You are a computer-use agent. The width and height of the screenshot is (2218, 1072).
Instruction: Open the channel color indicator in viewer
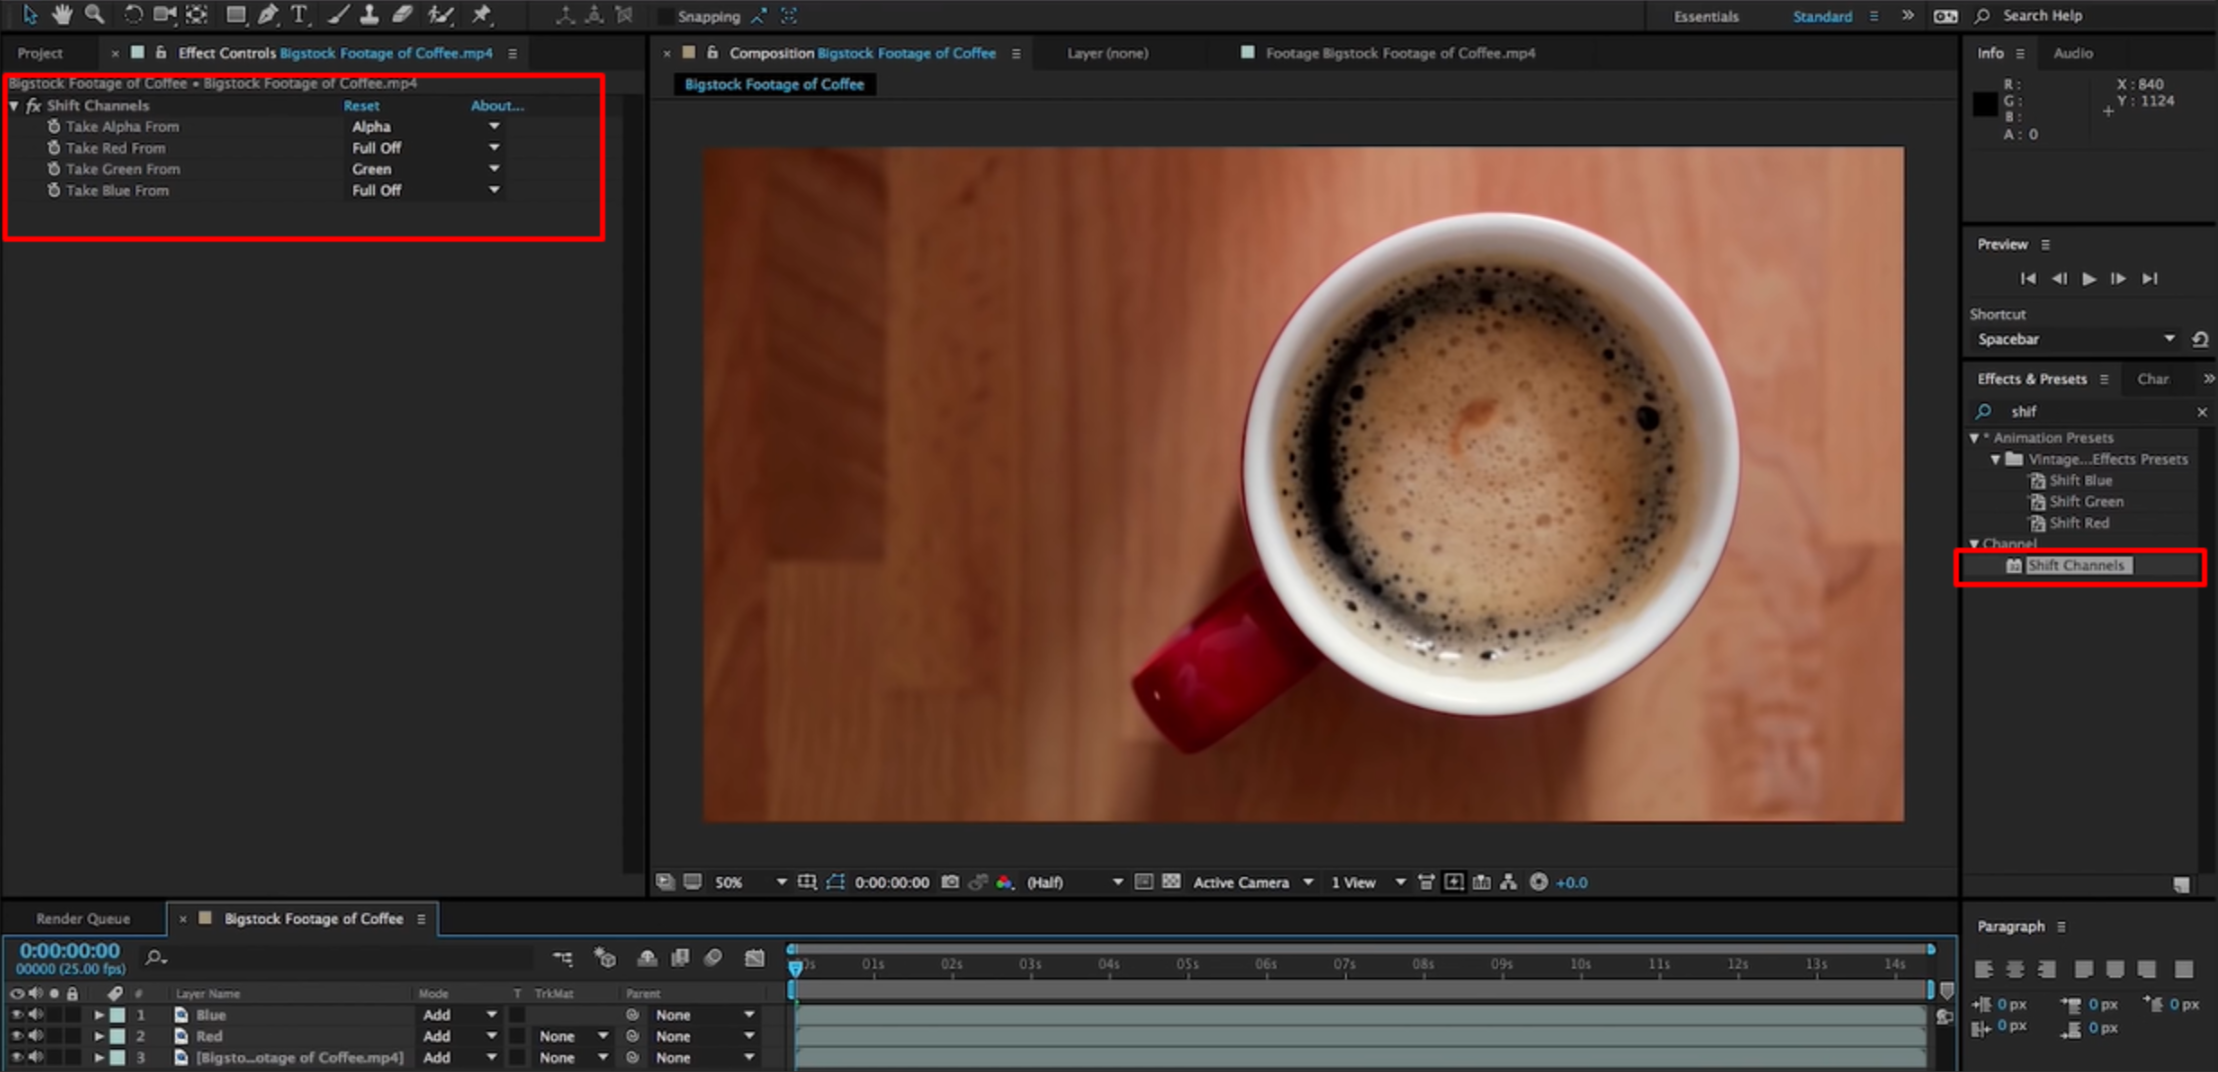[1004, 882]
